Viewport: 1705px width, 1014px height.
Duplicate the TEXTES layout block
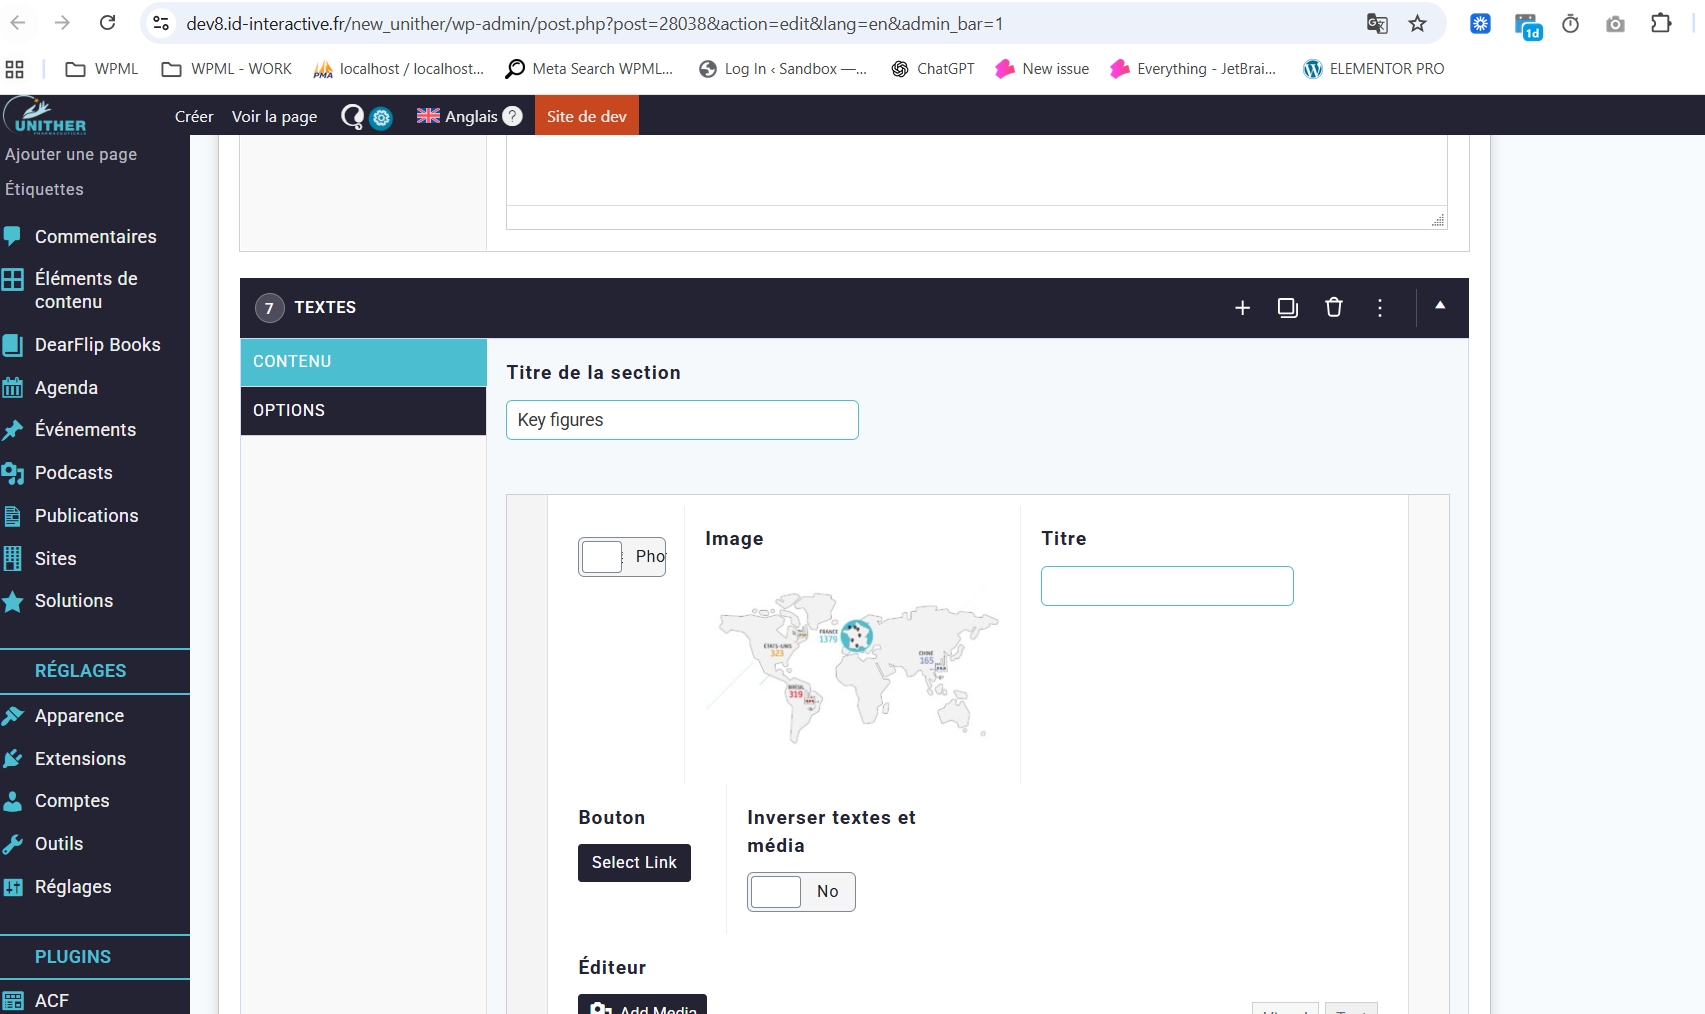(1287, 308)
